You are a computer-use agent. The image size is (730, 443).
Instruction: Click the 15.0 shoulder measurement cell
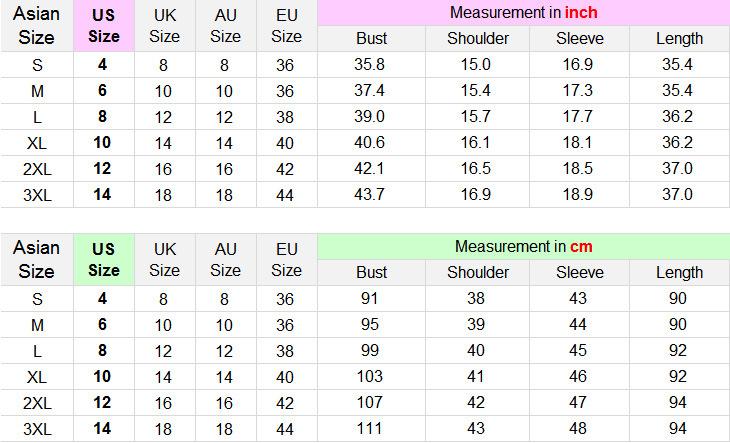click(x=477, y=64)
